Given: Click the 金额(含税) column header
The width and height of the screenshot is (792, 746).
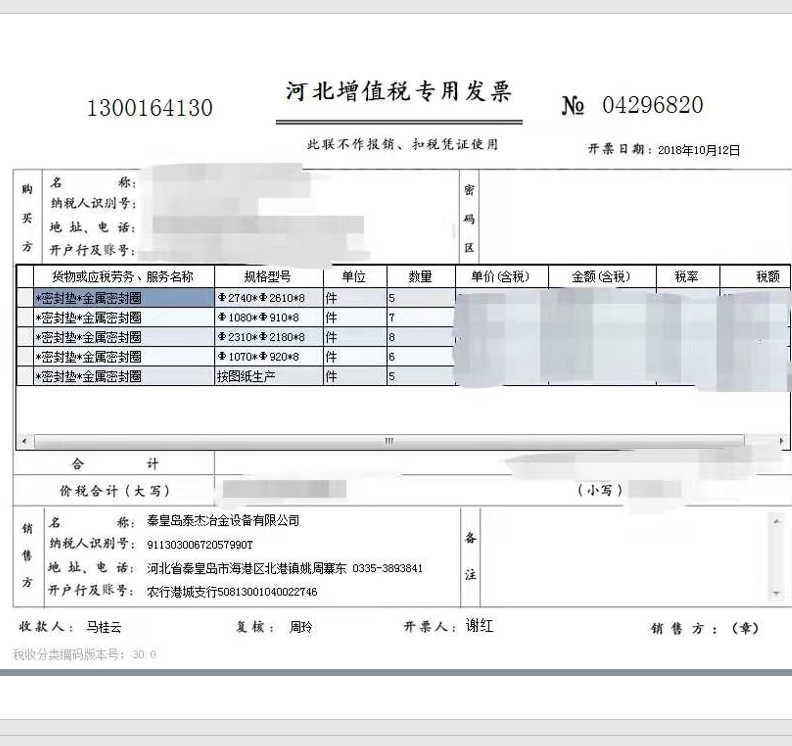Looking at the screenshot, I should tap(600, 277).
